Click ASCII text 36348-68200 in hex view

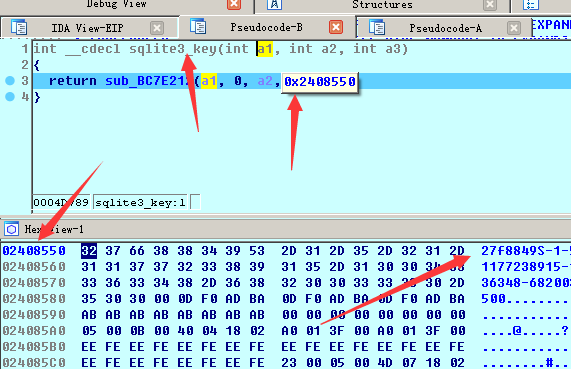point(526,283)
